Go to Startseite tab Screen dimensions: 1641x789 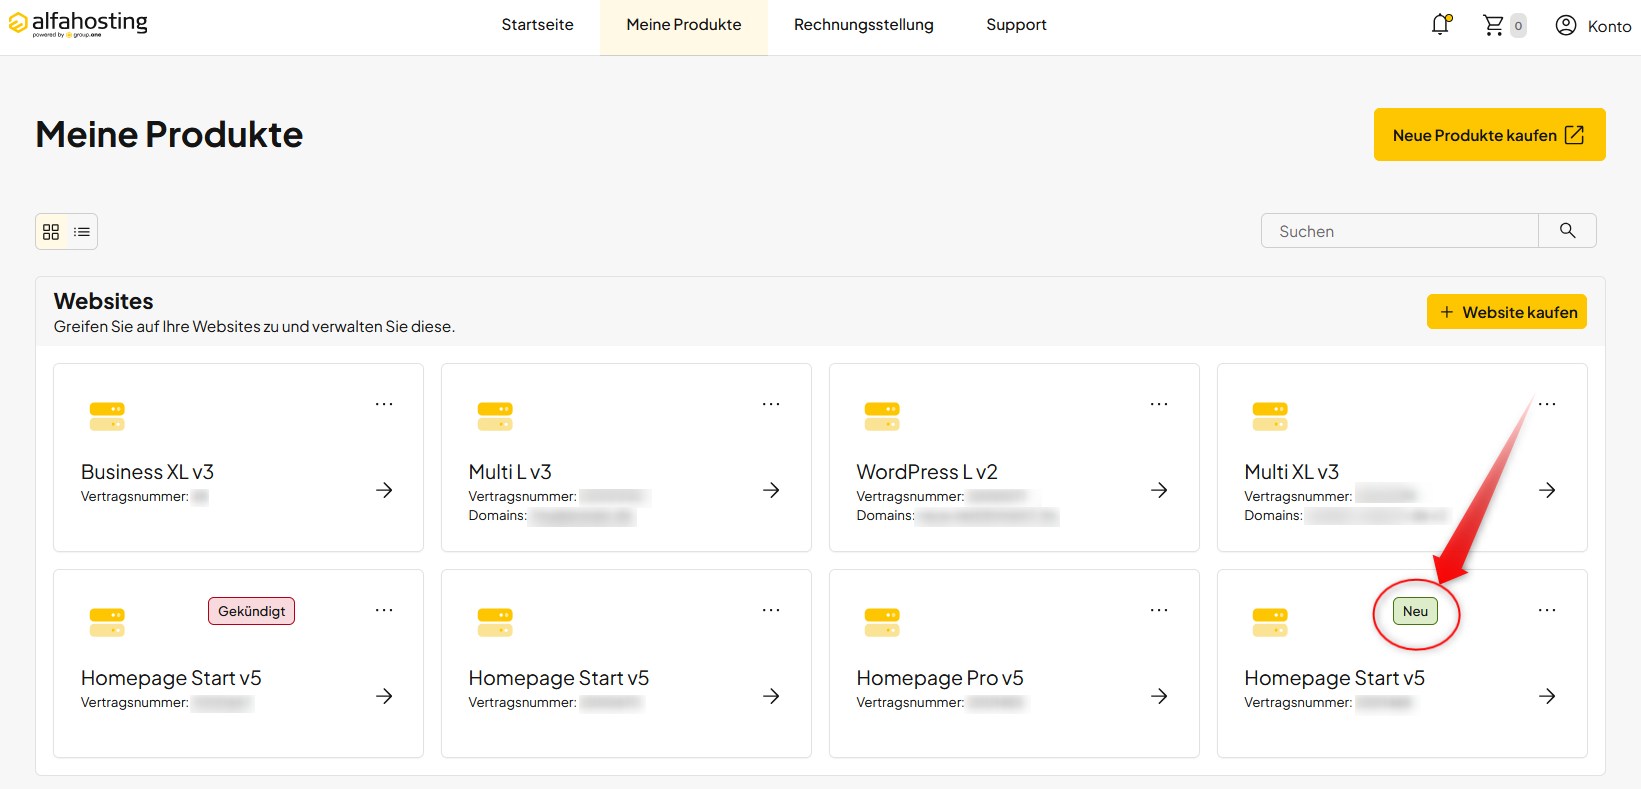click(x=538, y=25)
